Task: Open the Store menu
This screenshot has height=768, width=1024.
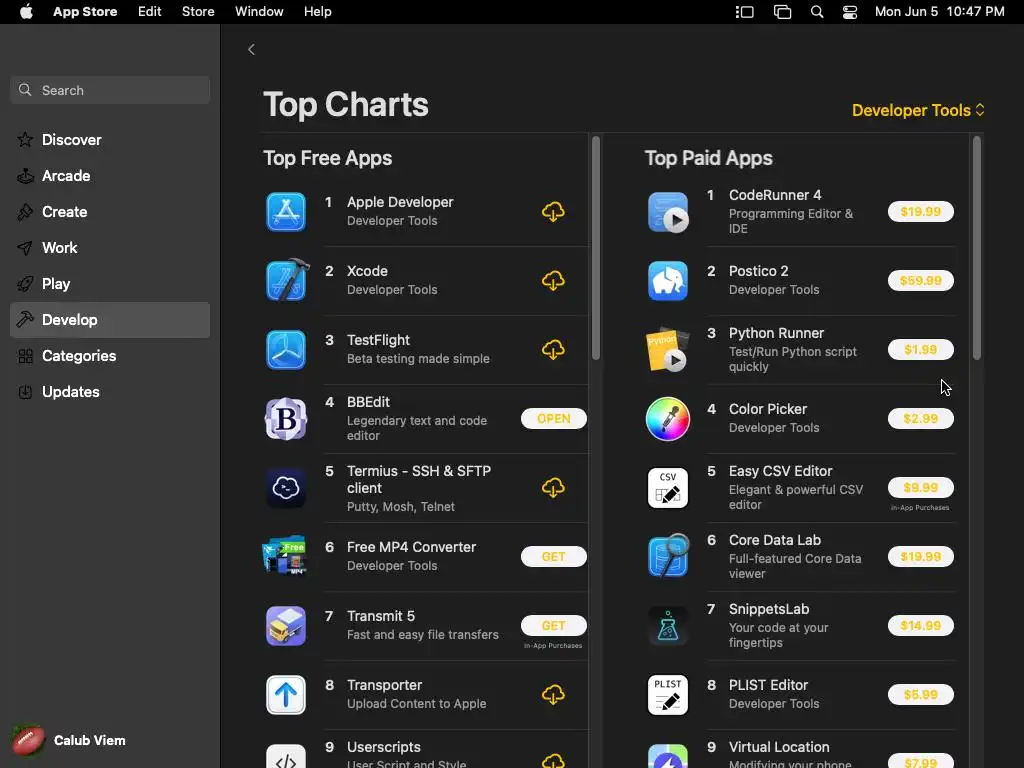Action: tap(198, 12)
